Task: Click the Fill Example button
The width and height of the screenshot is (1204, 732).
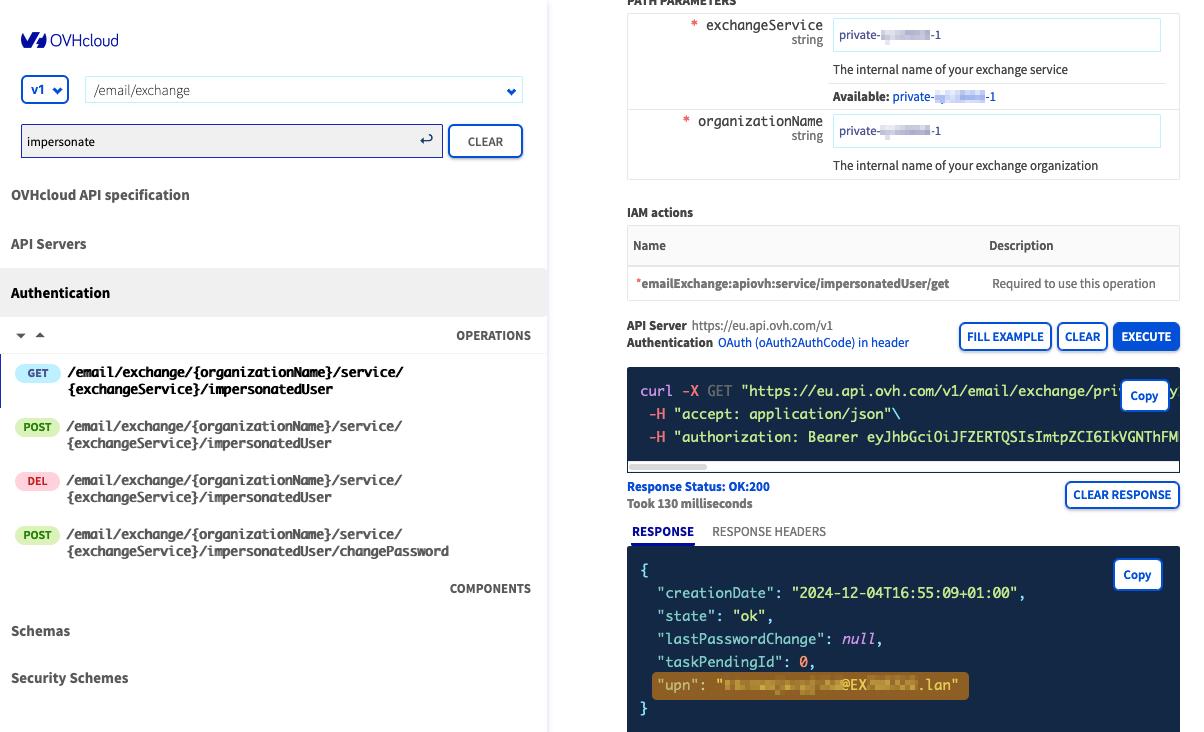Action: pyautogui.click(x=1005, y=337)
